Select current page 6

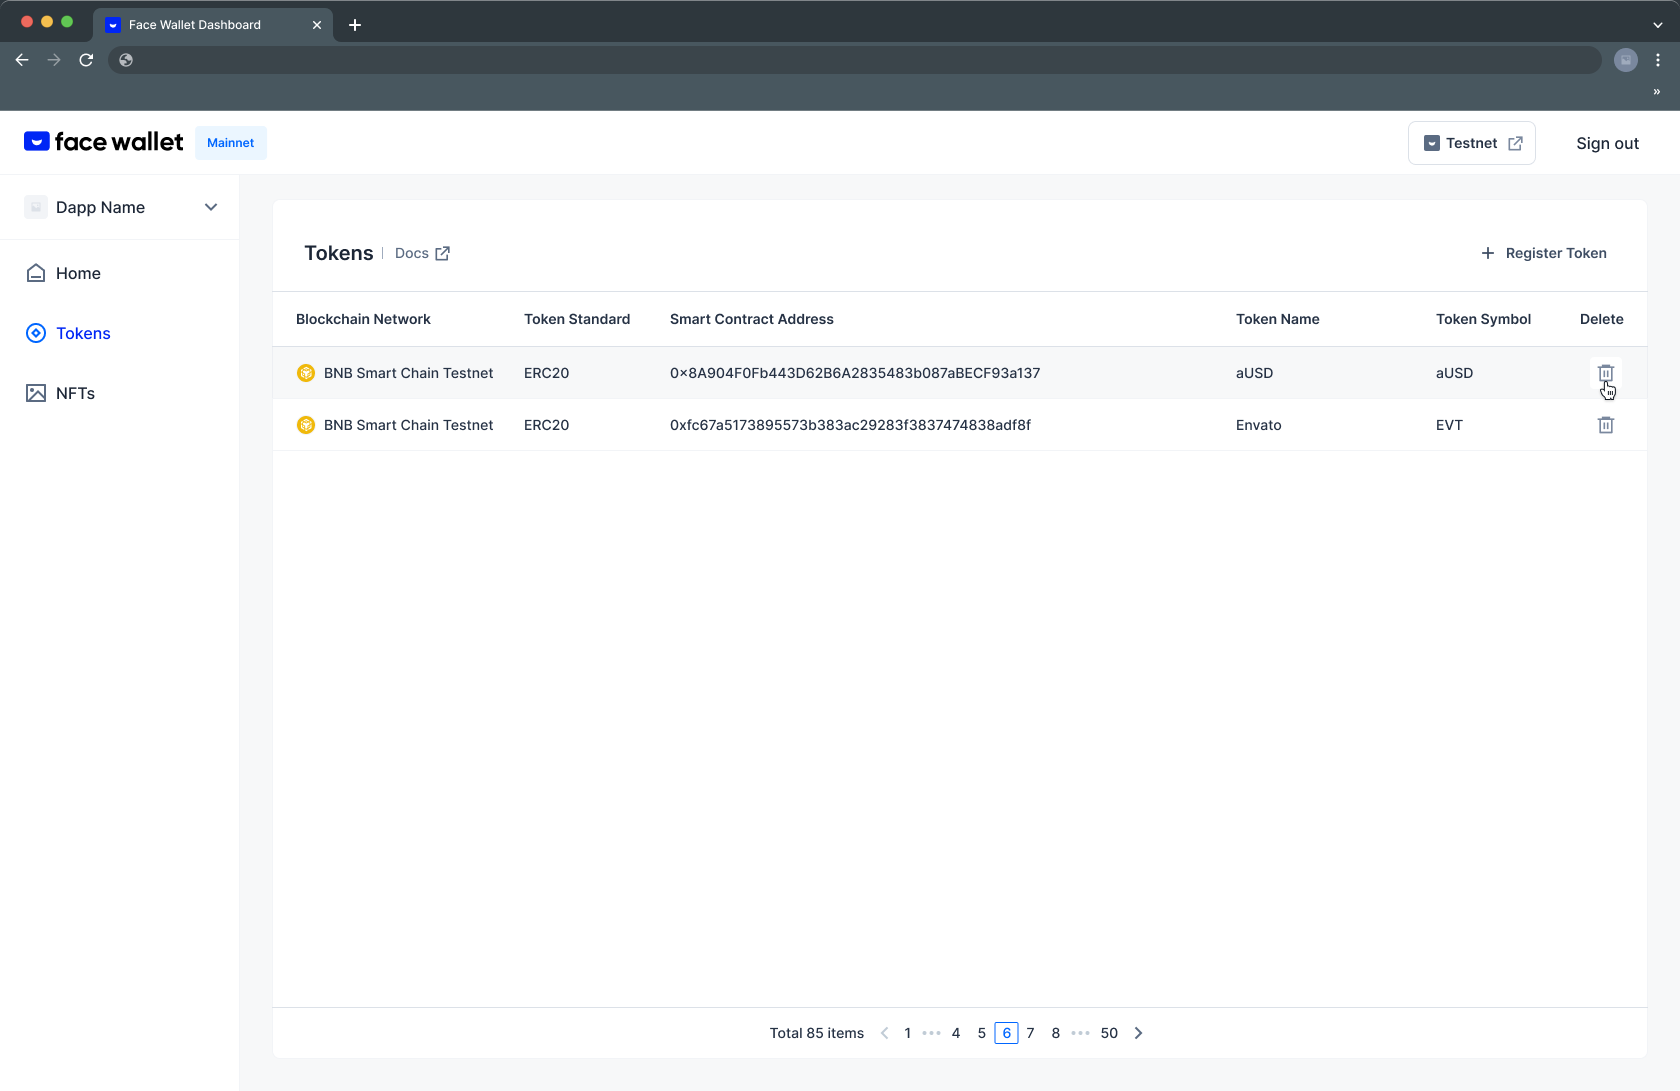click(1006, 1033)
